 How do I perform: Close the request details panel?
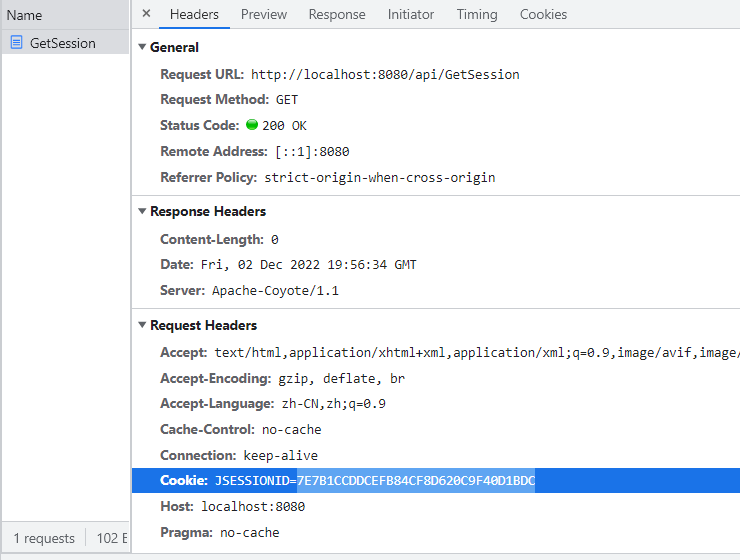point(146,14)
